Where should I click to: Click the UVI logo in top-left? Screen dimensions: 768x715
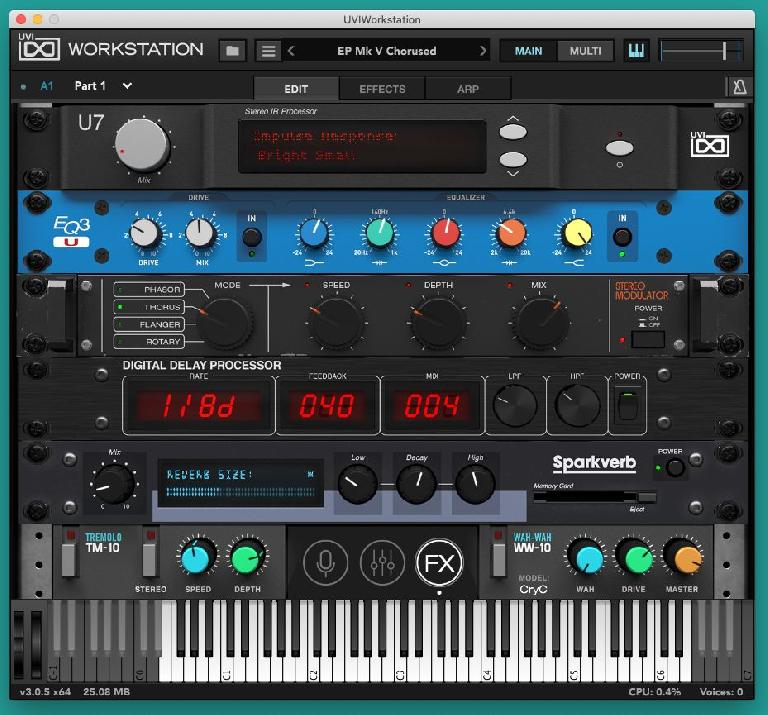[39, 48]
